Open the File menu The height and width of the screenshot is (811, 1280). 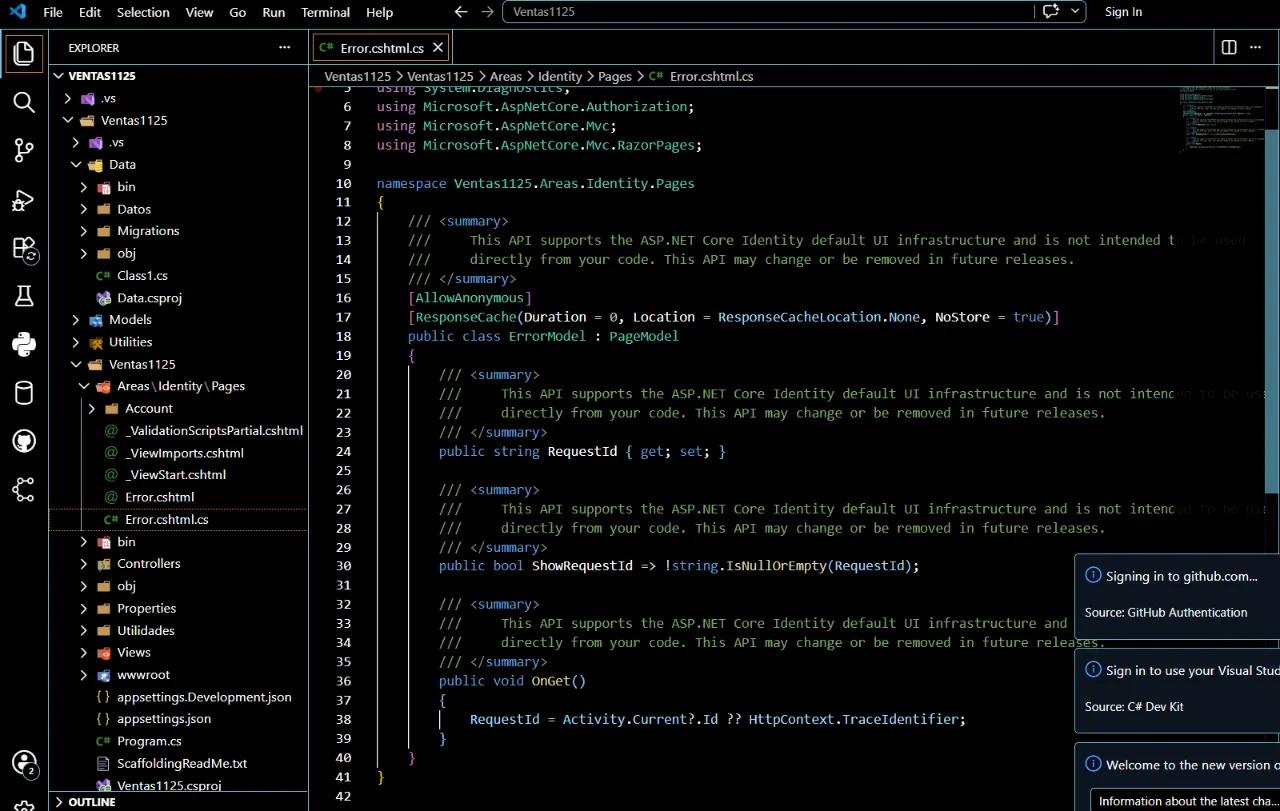(53, 12)
